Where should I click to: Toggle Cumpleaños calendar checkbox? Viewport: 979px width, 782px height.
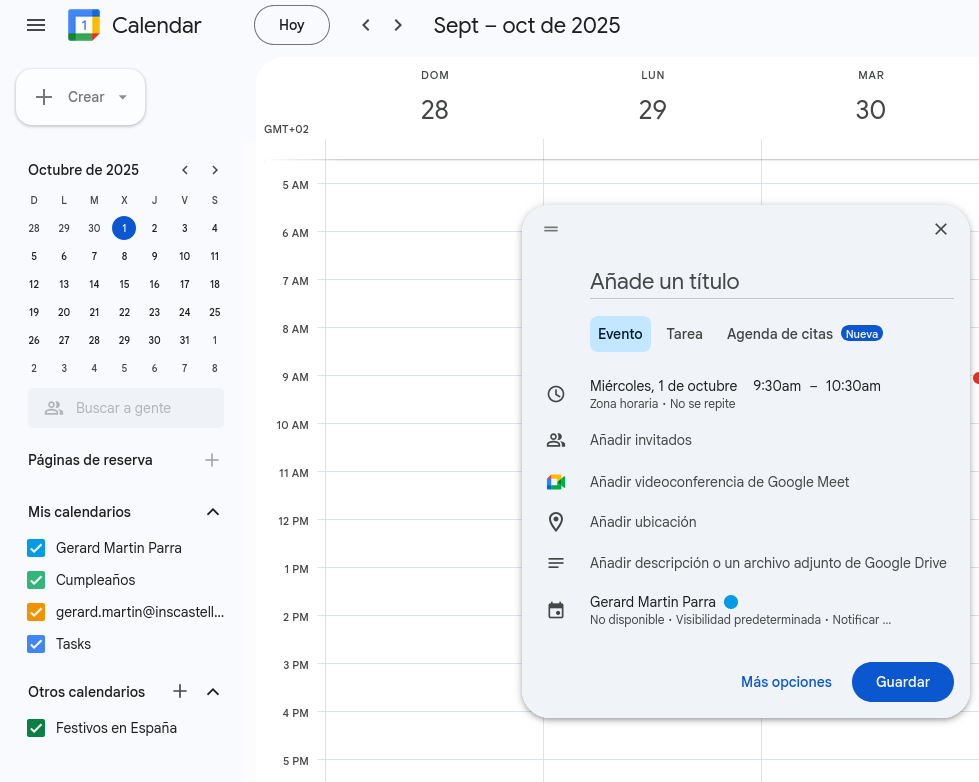[37, 580]
